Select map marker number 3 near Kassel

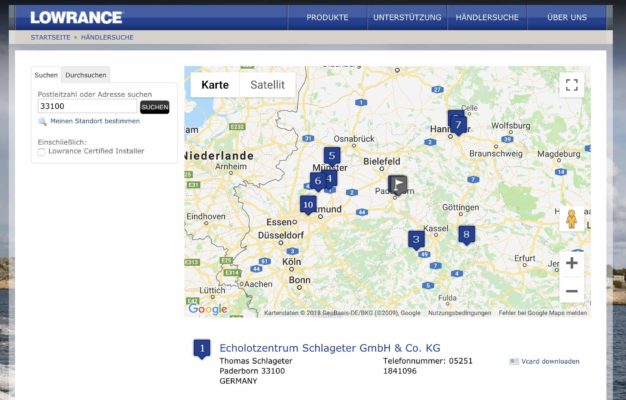click(x=416, y=240)
